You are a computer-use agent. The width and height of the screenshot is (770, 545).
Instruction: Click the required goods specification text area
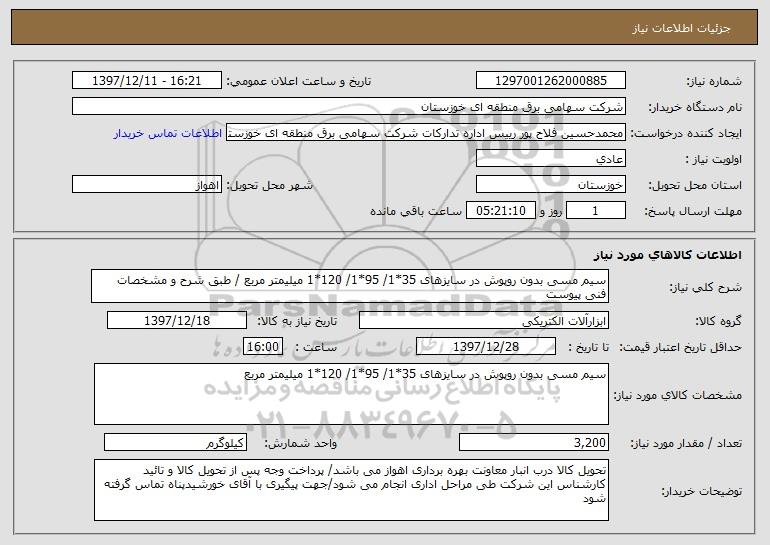pyautogui.click(x=351, y=394)
